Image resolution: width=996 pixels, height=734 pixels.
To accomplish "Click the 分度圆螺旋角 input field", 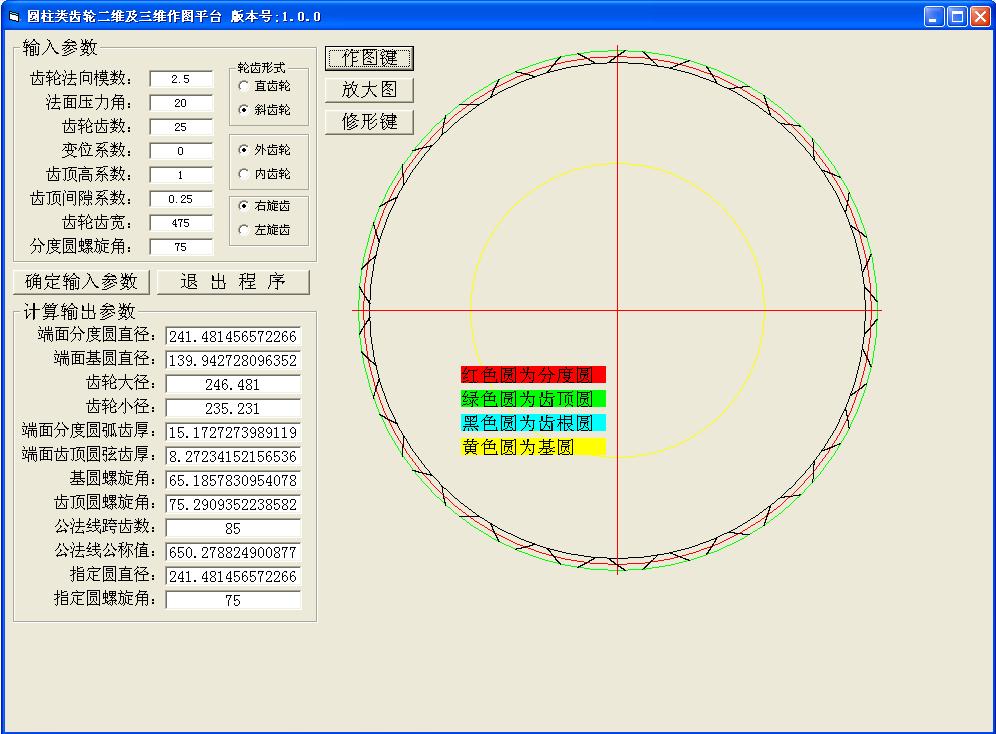I will [181, 247].
